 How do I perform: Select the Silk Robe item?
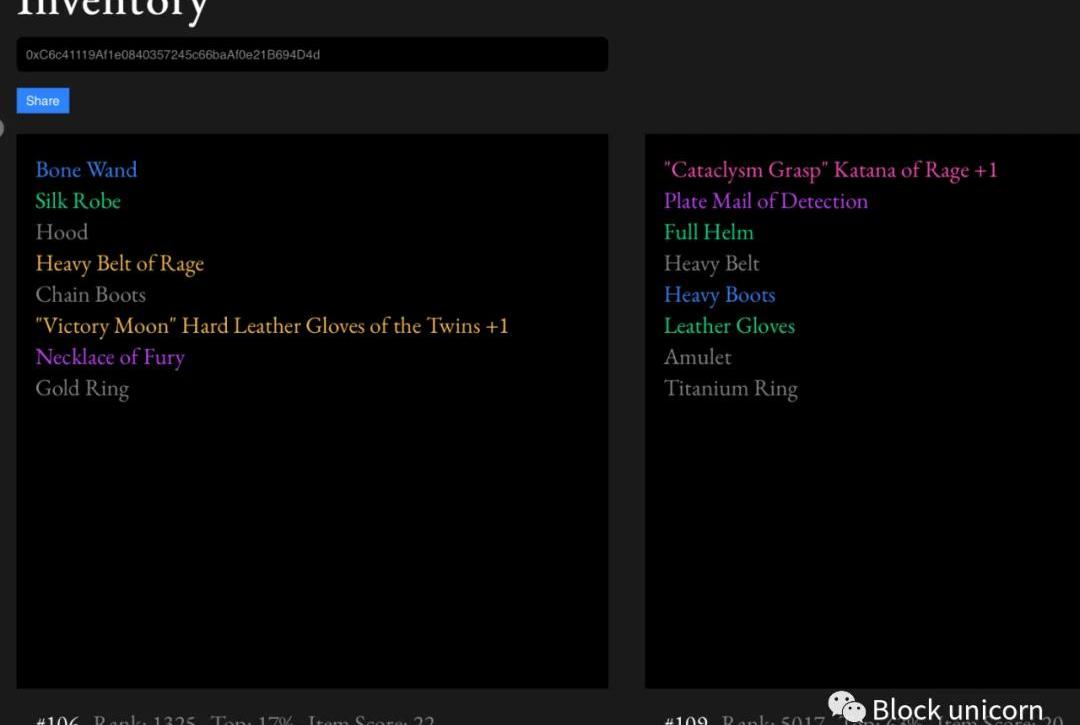click(78, 201)
